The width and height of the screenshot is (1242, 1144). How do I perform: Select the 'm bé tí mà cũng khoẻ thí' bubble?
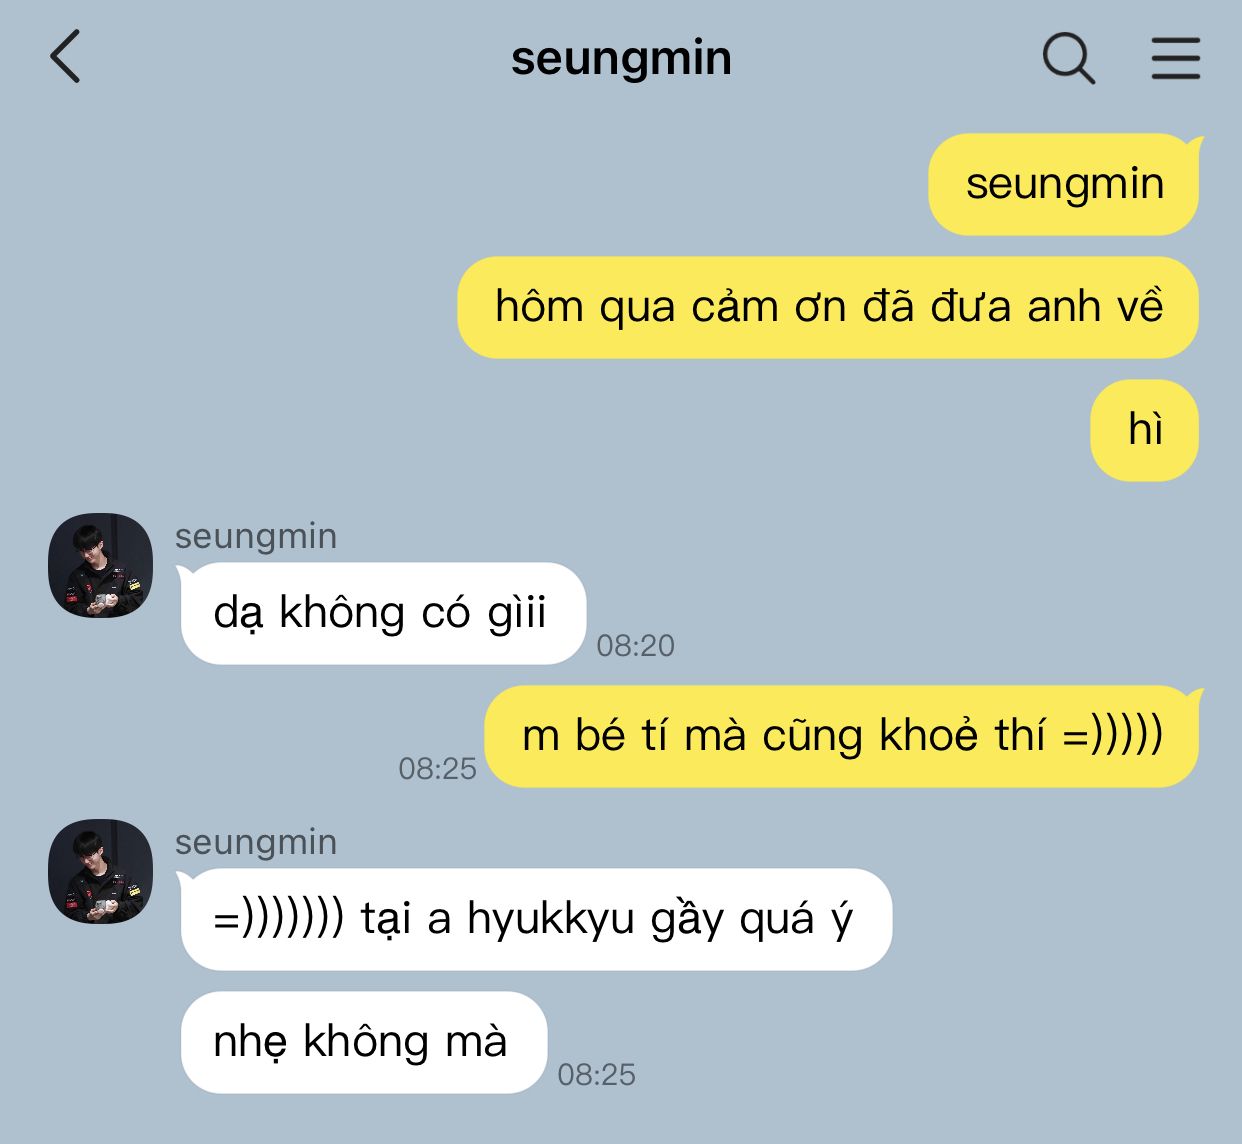coord(842,737)
